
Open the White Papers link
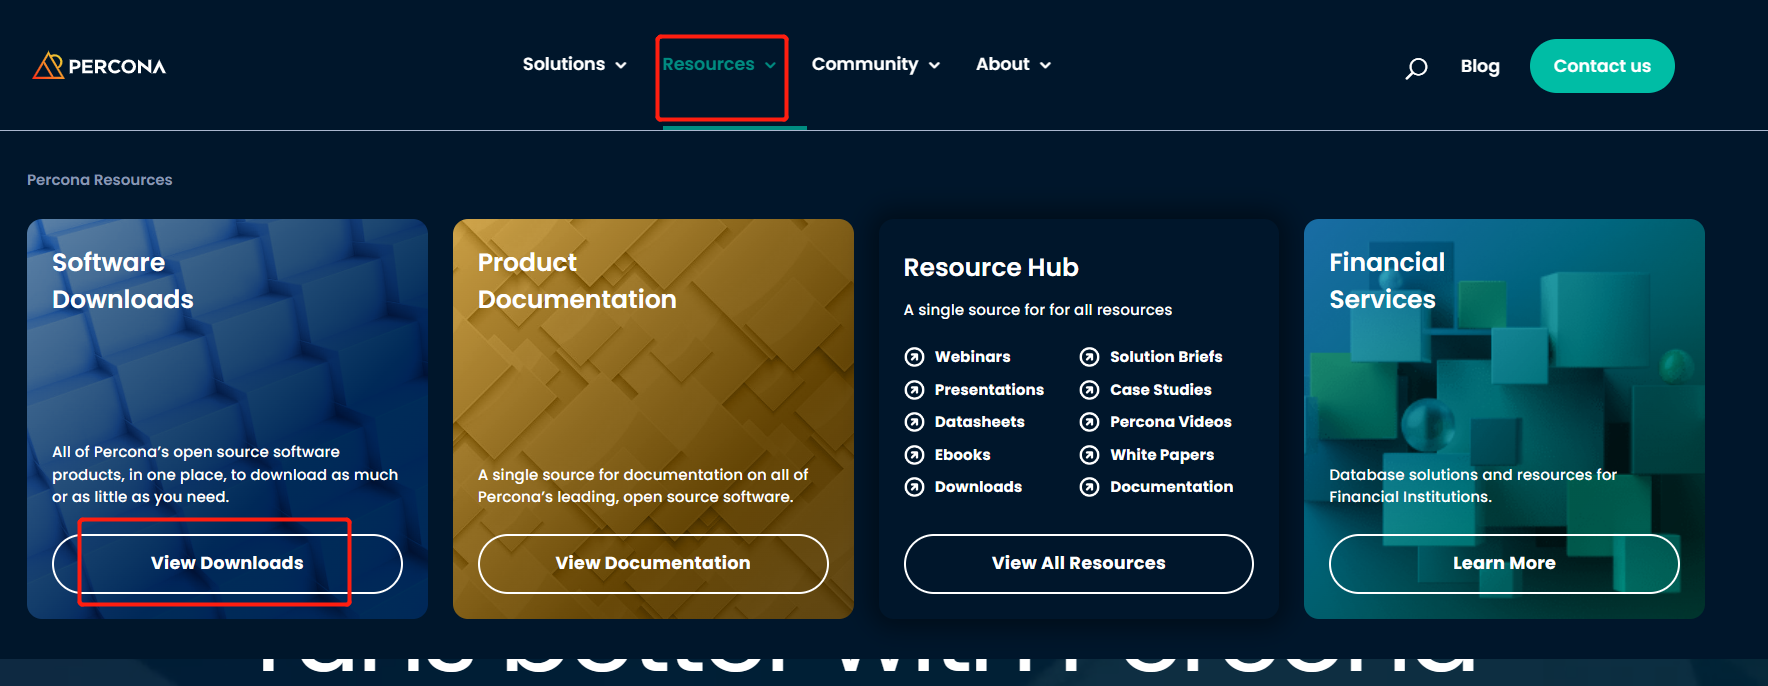[x=1162, y=455]
